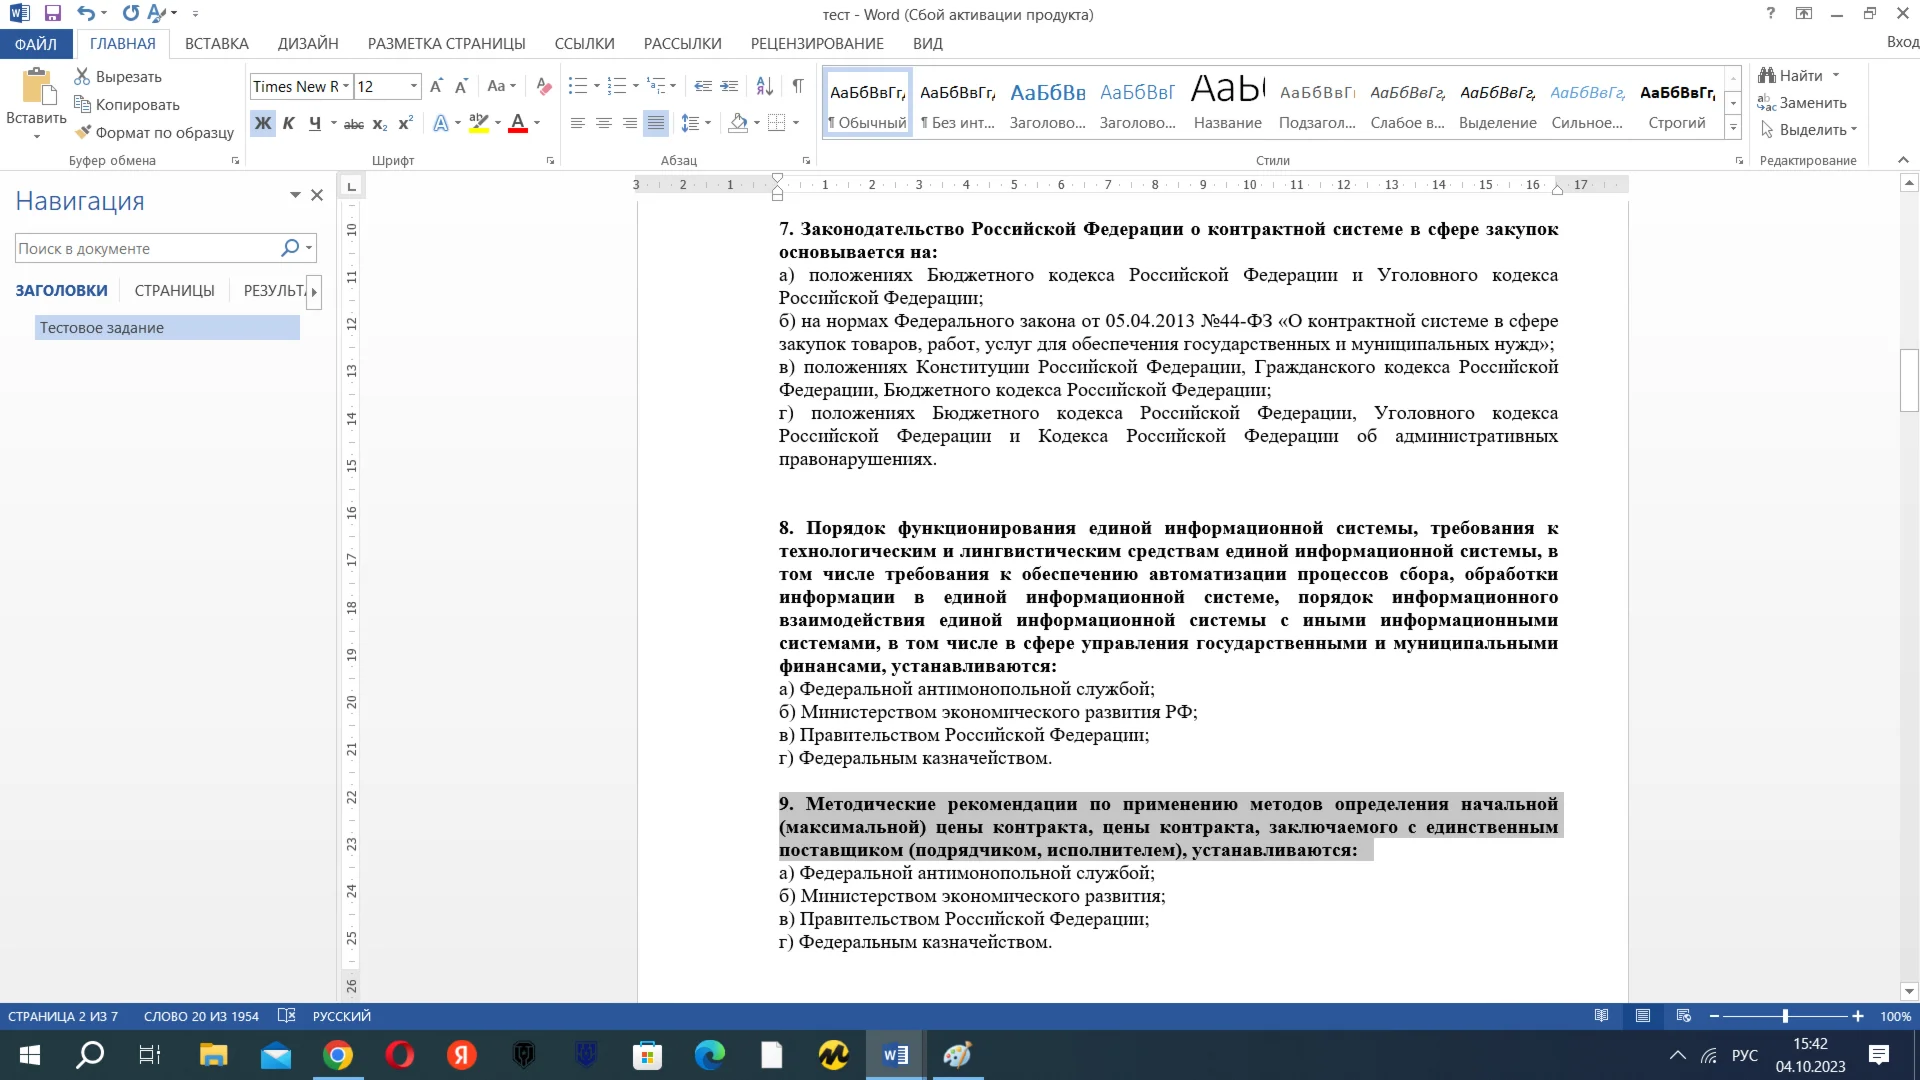Redo the last action in the quick access toolbar
1920x1080 pixels.
[x=130, y=14]
